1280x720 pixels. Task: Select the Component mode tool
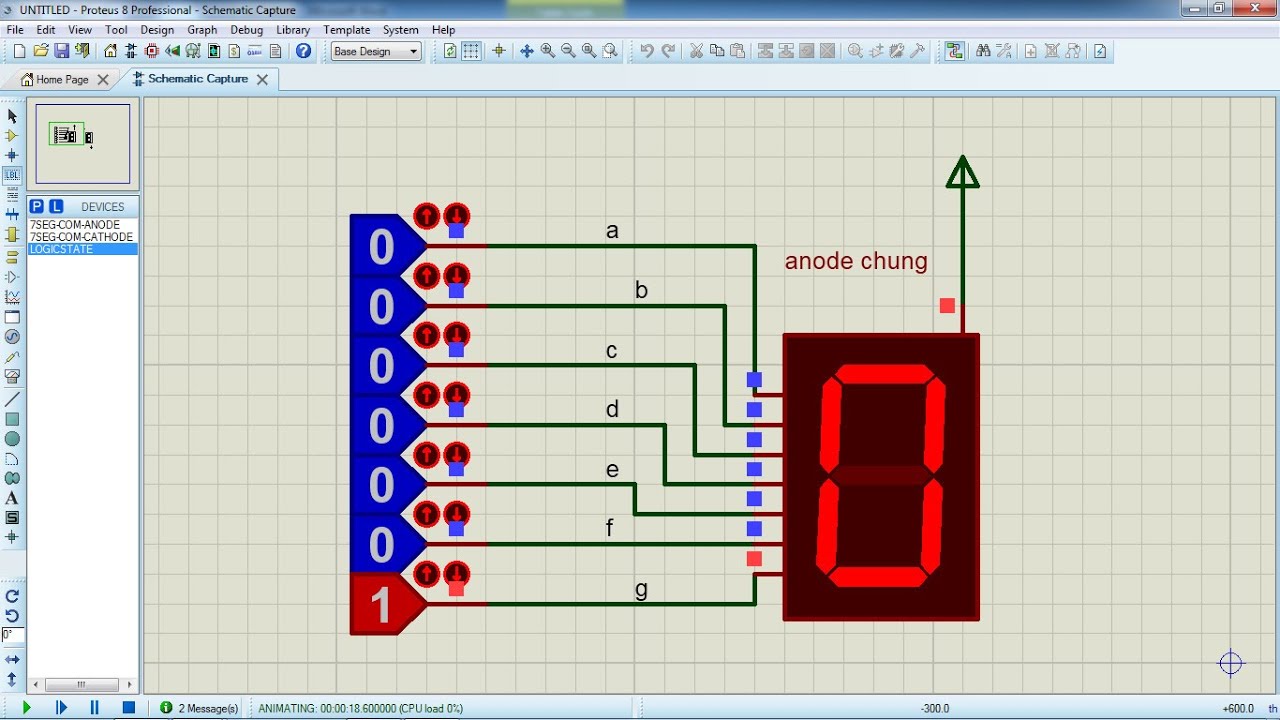point(12,136)
